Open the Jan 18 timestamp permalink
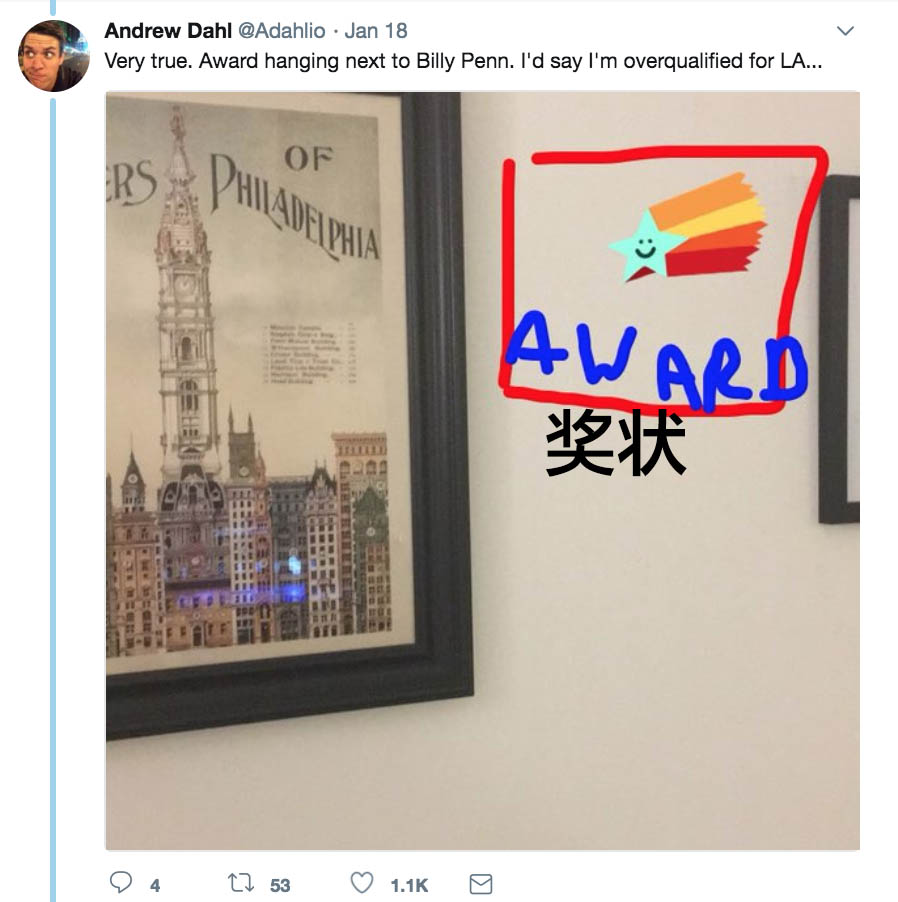 tap(376, 30)
